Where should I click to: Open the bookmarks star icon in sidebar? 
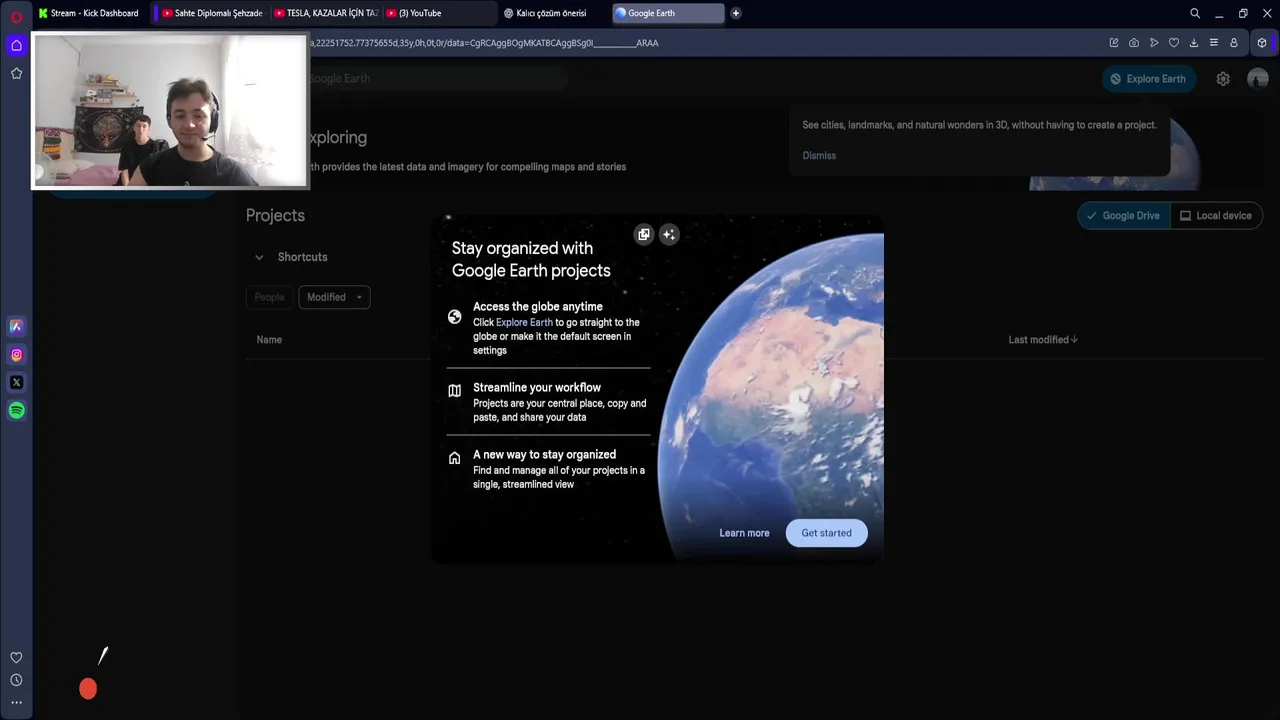[16, 73]
